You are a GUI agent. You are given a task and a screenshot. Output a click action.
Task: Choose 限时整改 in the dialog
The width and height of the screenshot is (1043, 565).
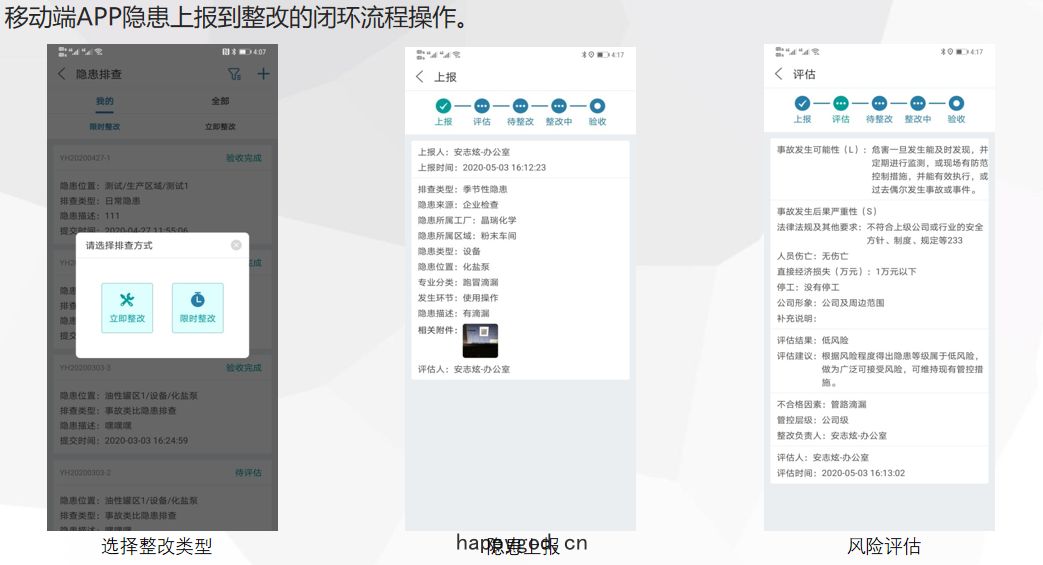(x=198, y=307)
